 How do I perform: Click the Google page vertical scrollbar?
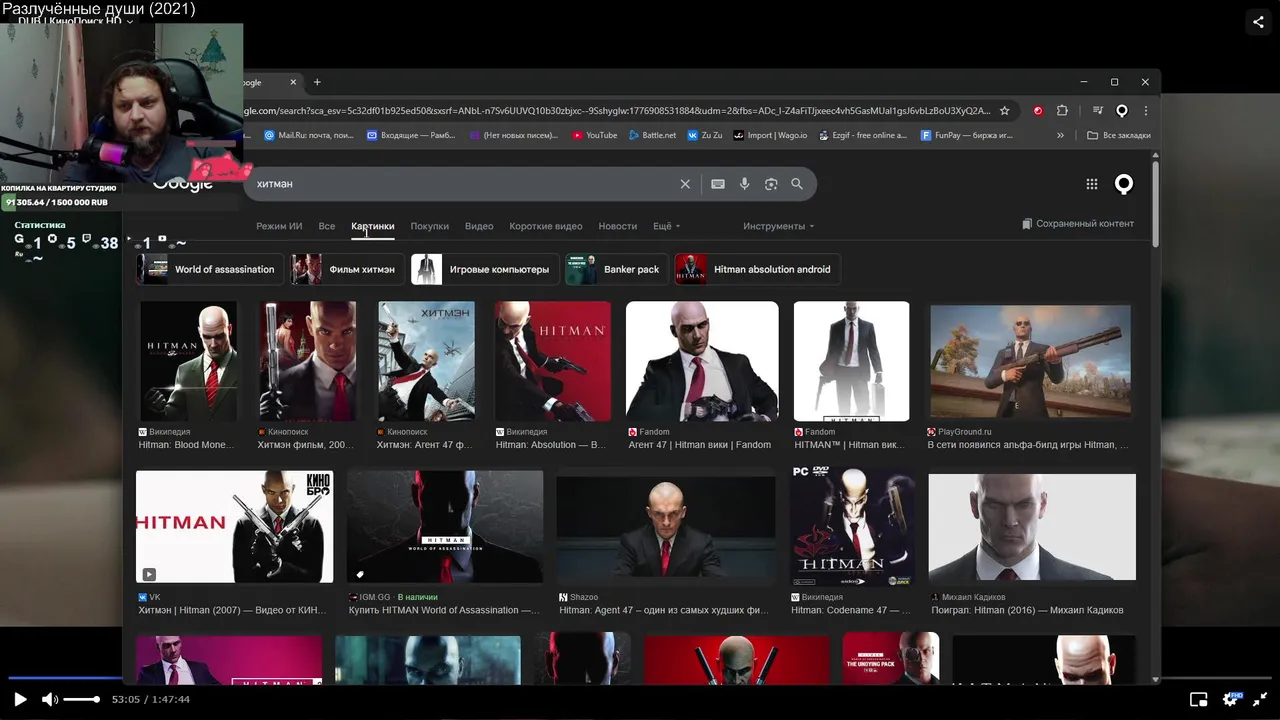click(x=1156, y=205)
